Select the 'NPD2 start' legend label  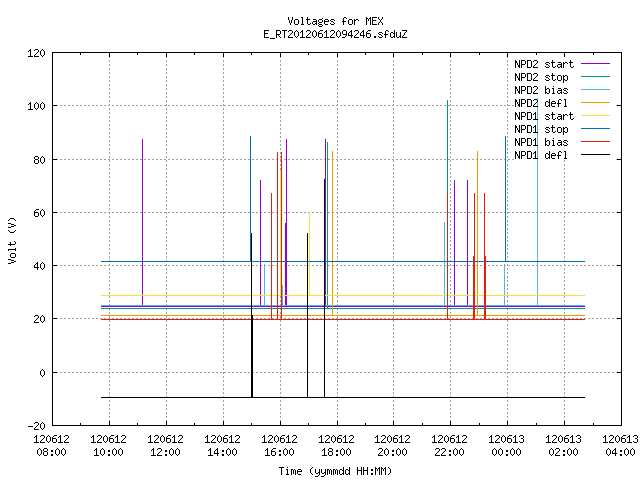[544, 64]
